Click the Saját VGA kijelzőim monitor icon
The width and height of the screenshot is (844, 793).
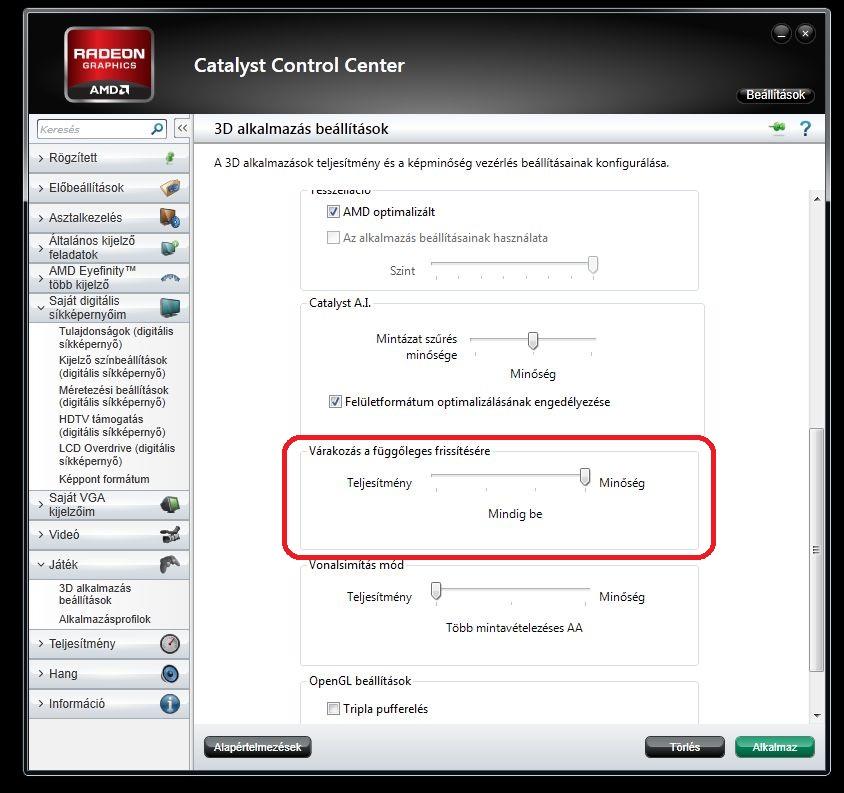coord(170,504)
